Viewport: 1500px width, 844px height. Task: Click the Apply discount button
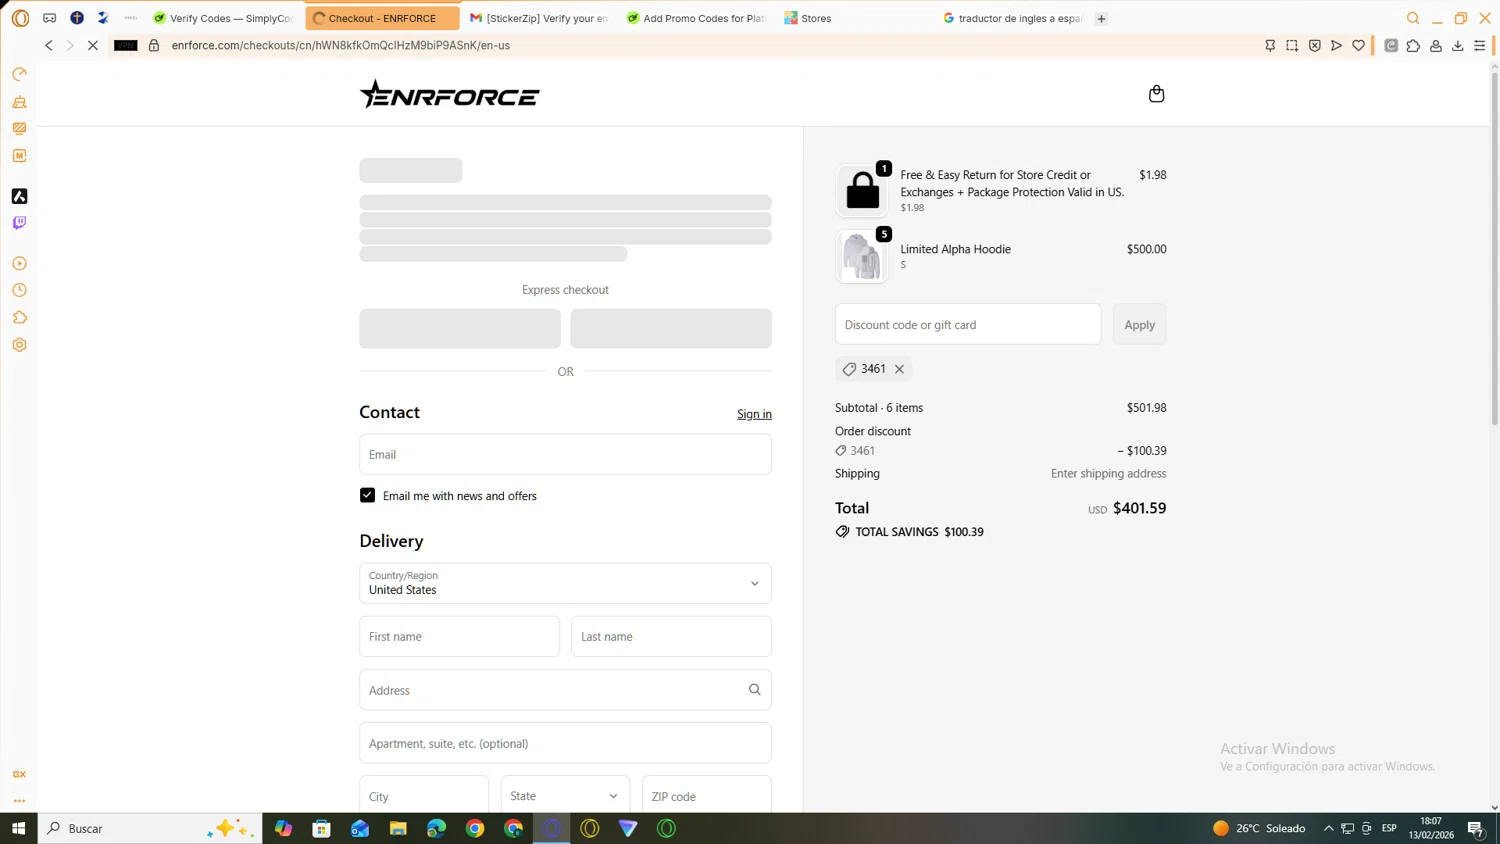pyautogui.click(x=1139, y=325)
